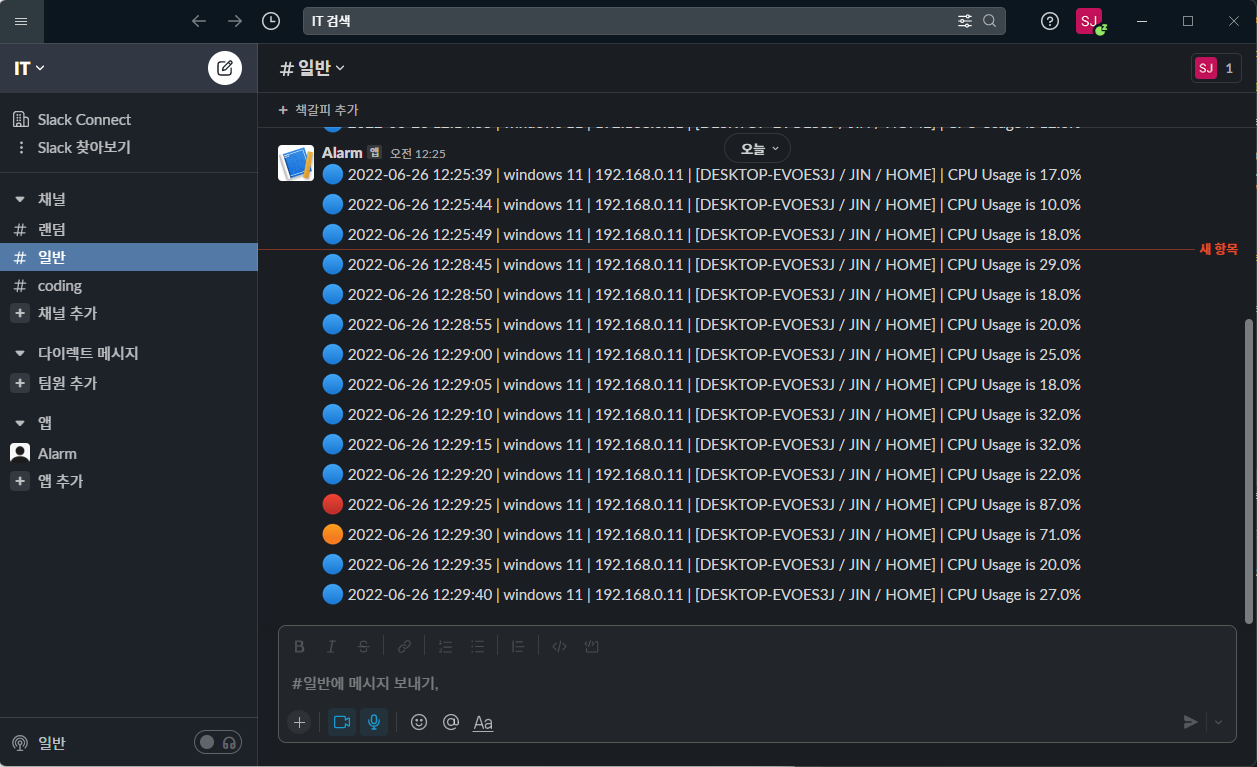Toggle italic formatting
The image size is (1257, 767).
tap(331, 646)
